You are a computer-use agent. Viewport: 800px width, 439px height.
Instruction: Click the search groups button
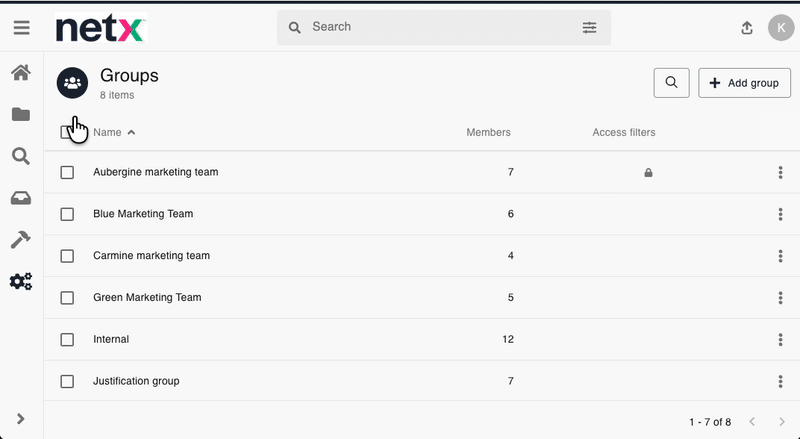click(x=671, y=83)
